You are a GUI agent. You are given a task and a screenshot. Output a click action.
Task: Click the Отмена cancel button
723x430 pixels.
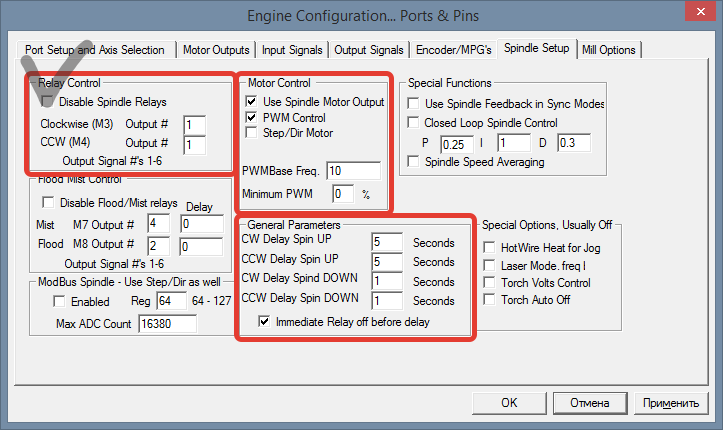(588, 403)
